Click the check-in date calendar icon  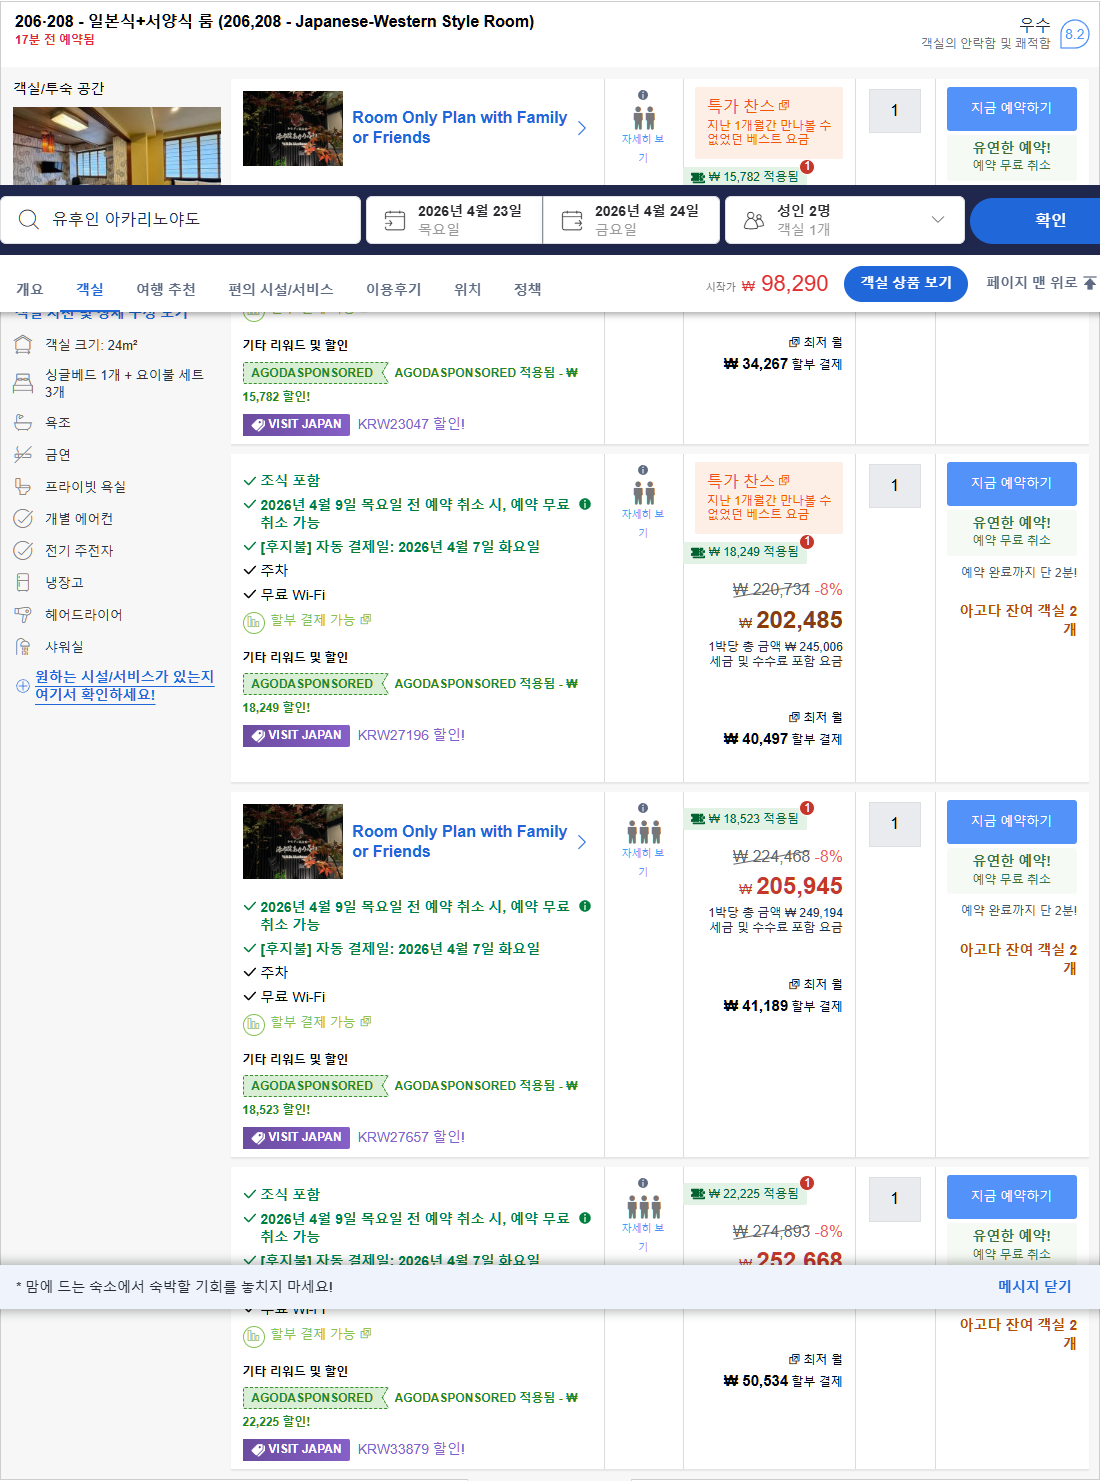[393, 219]
